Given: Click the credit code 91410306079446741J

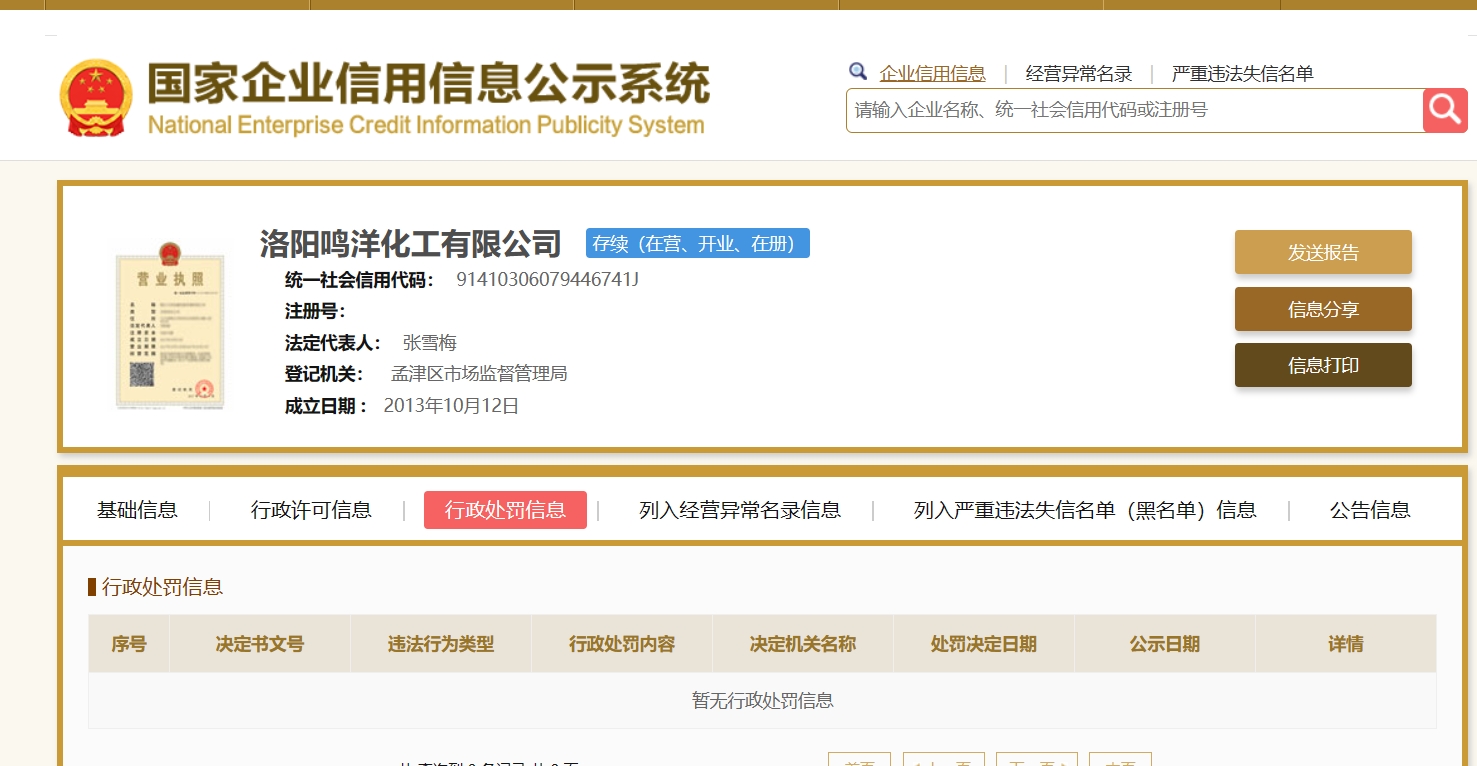Looking at the screenshot, I should point(547,279).
